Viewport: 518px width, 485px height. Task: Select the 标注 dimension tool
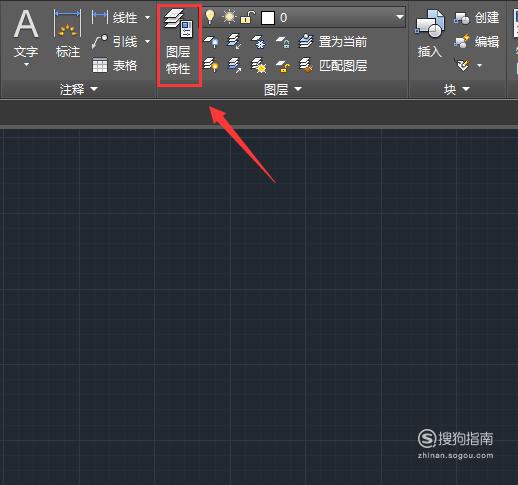point(68,33)
